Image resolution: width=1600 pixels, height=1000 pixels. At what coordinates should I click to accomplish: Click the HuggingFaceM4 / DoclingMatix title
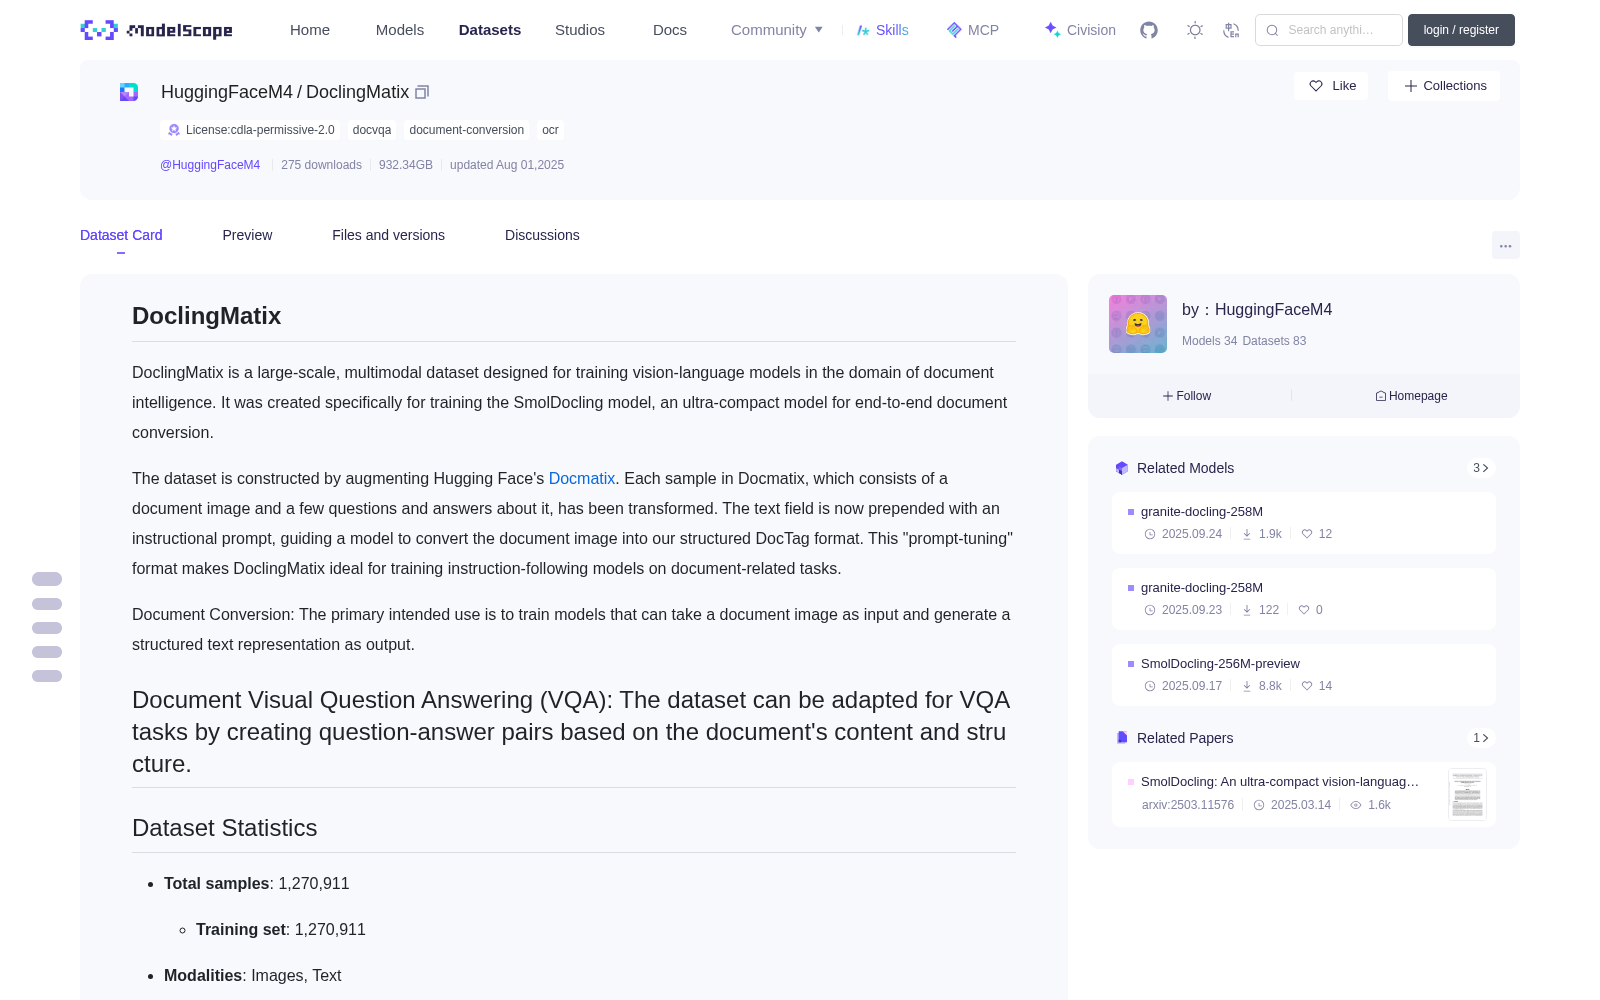pyautogui.click(x=285, y=92)
